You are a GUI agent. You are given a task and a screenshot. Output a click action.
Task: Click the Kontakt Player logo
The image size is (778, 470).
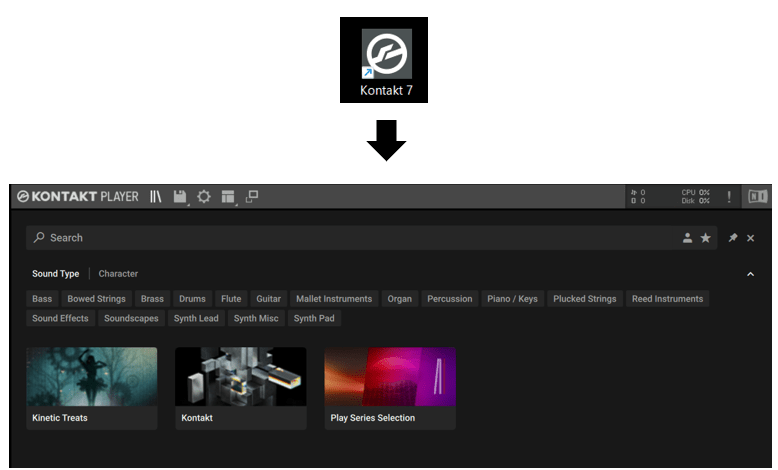tap(78, 197)
